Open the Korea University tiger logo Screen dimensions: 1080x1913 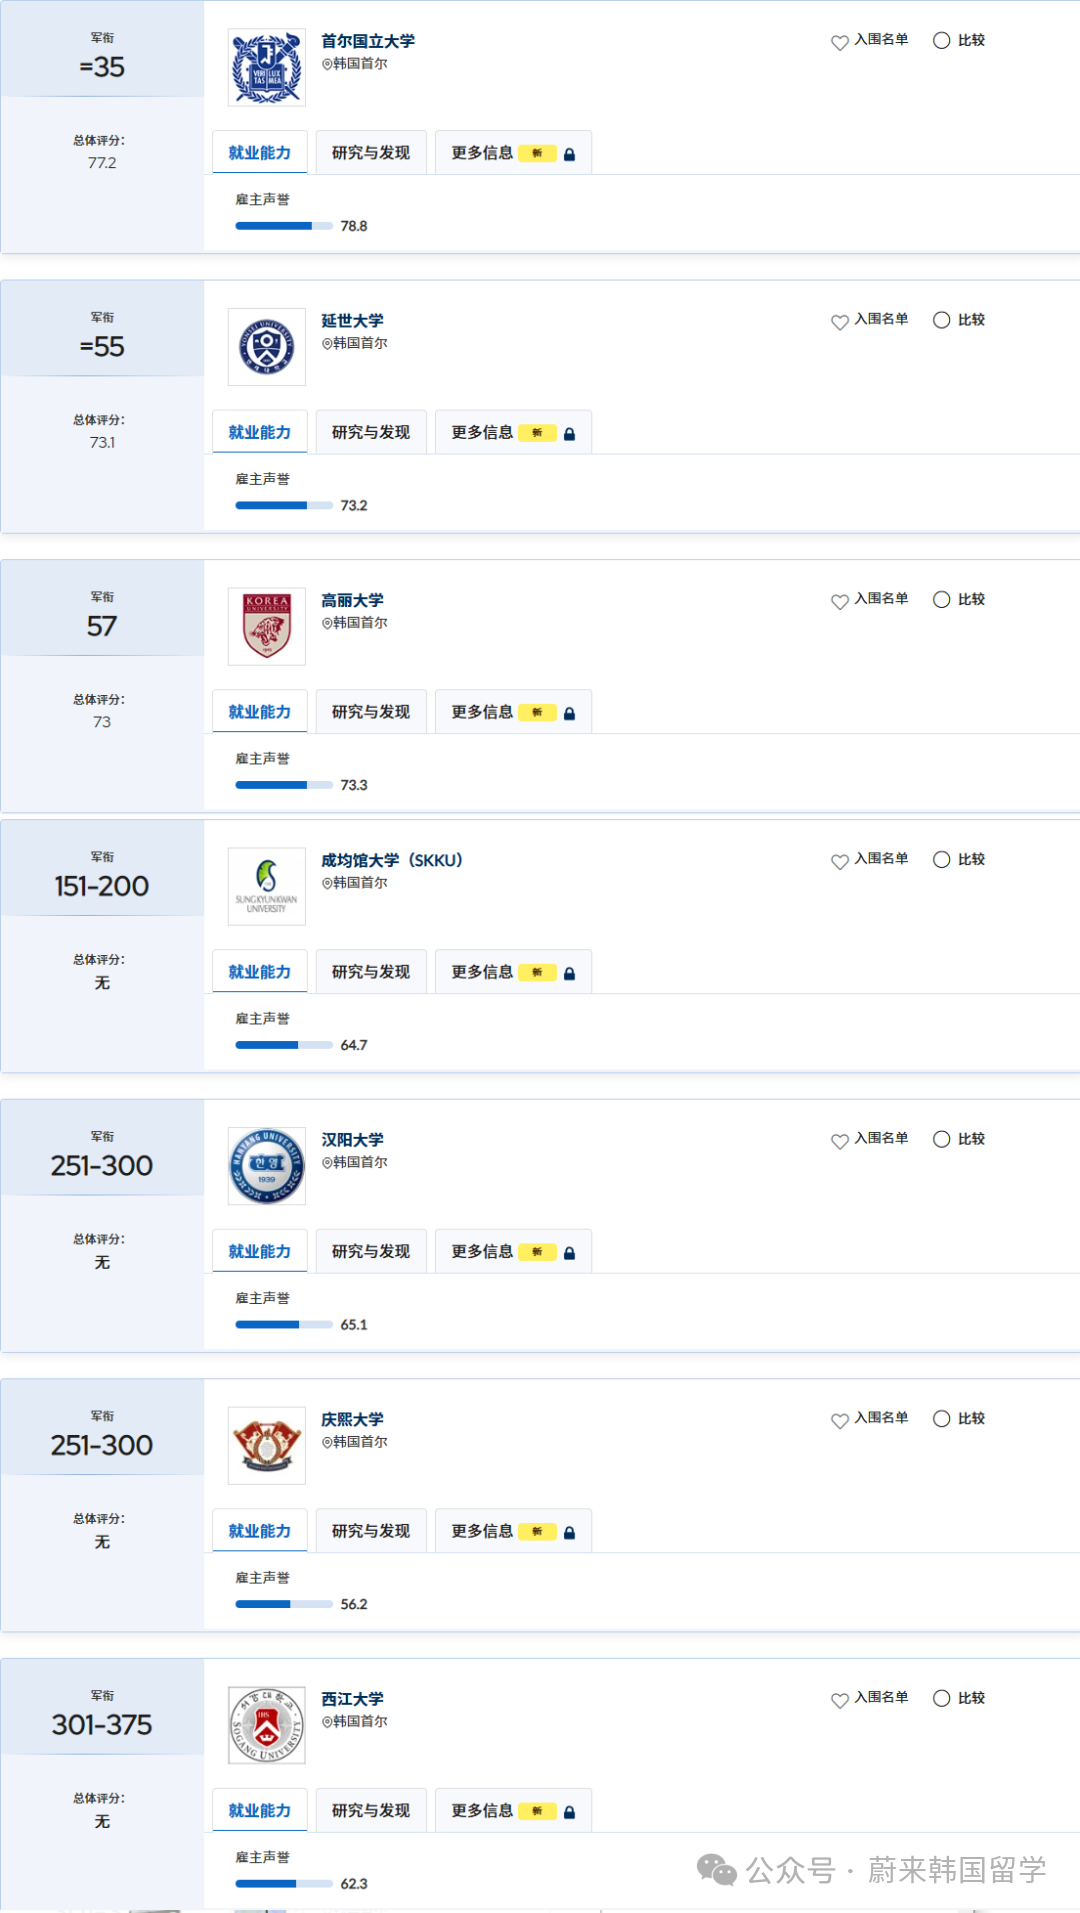point(266,627)
